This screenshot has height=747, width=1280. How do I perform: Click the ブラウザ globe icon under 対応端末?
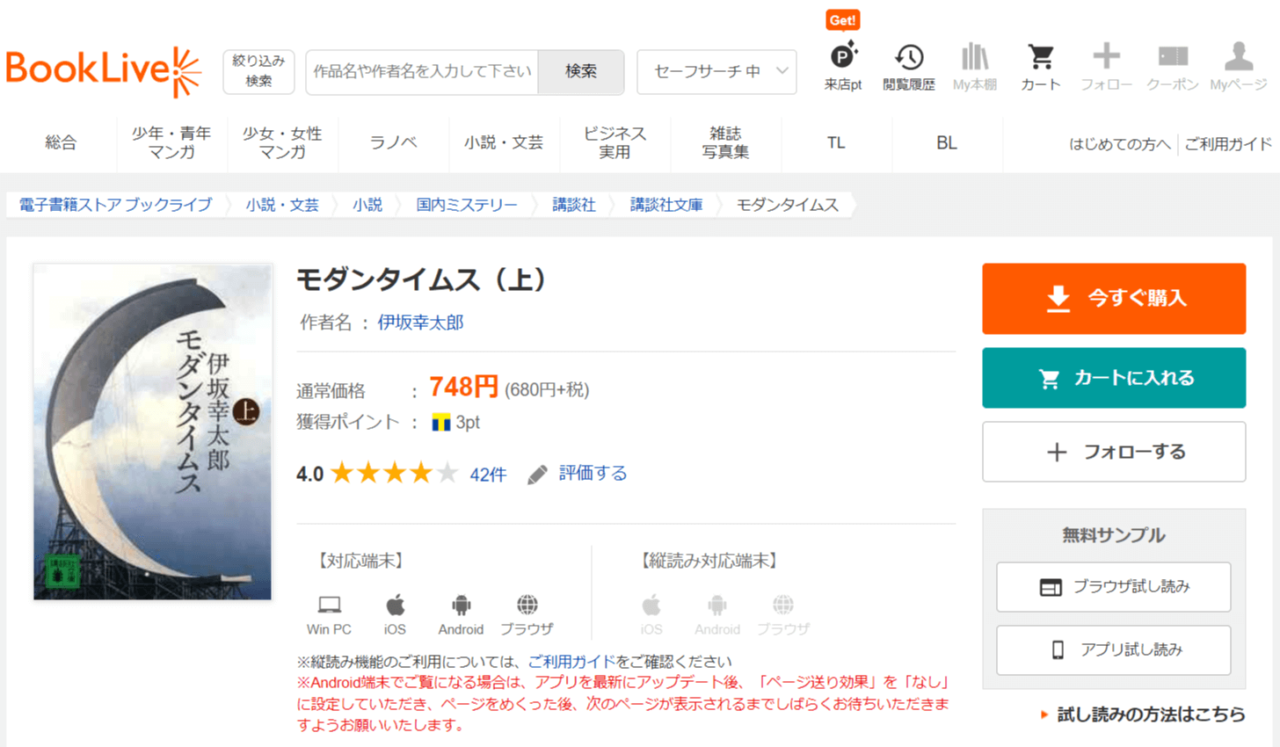527,604
